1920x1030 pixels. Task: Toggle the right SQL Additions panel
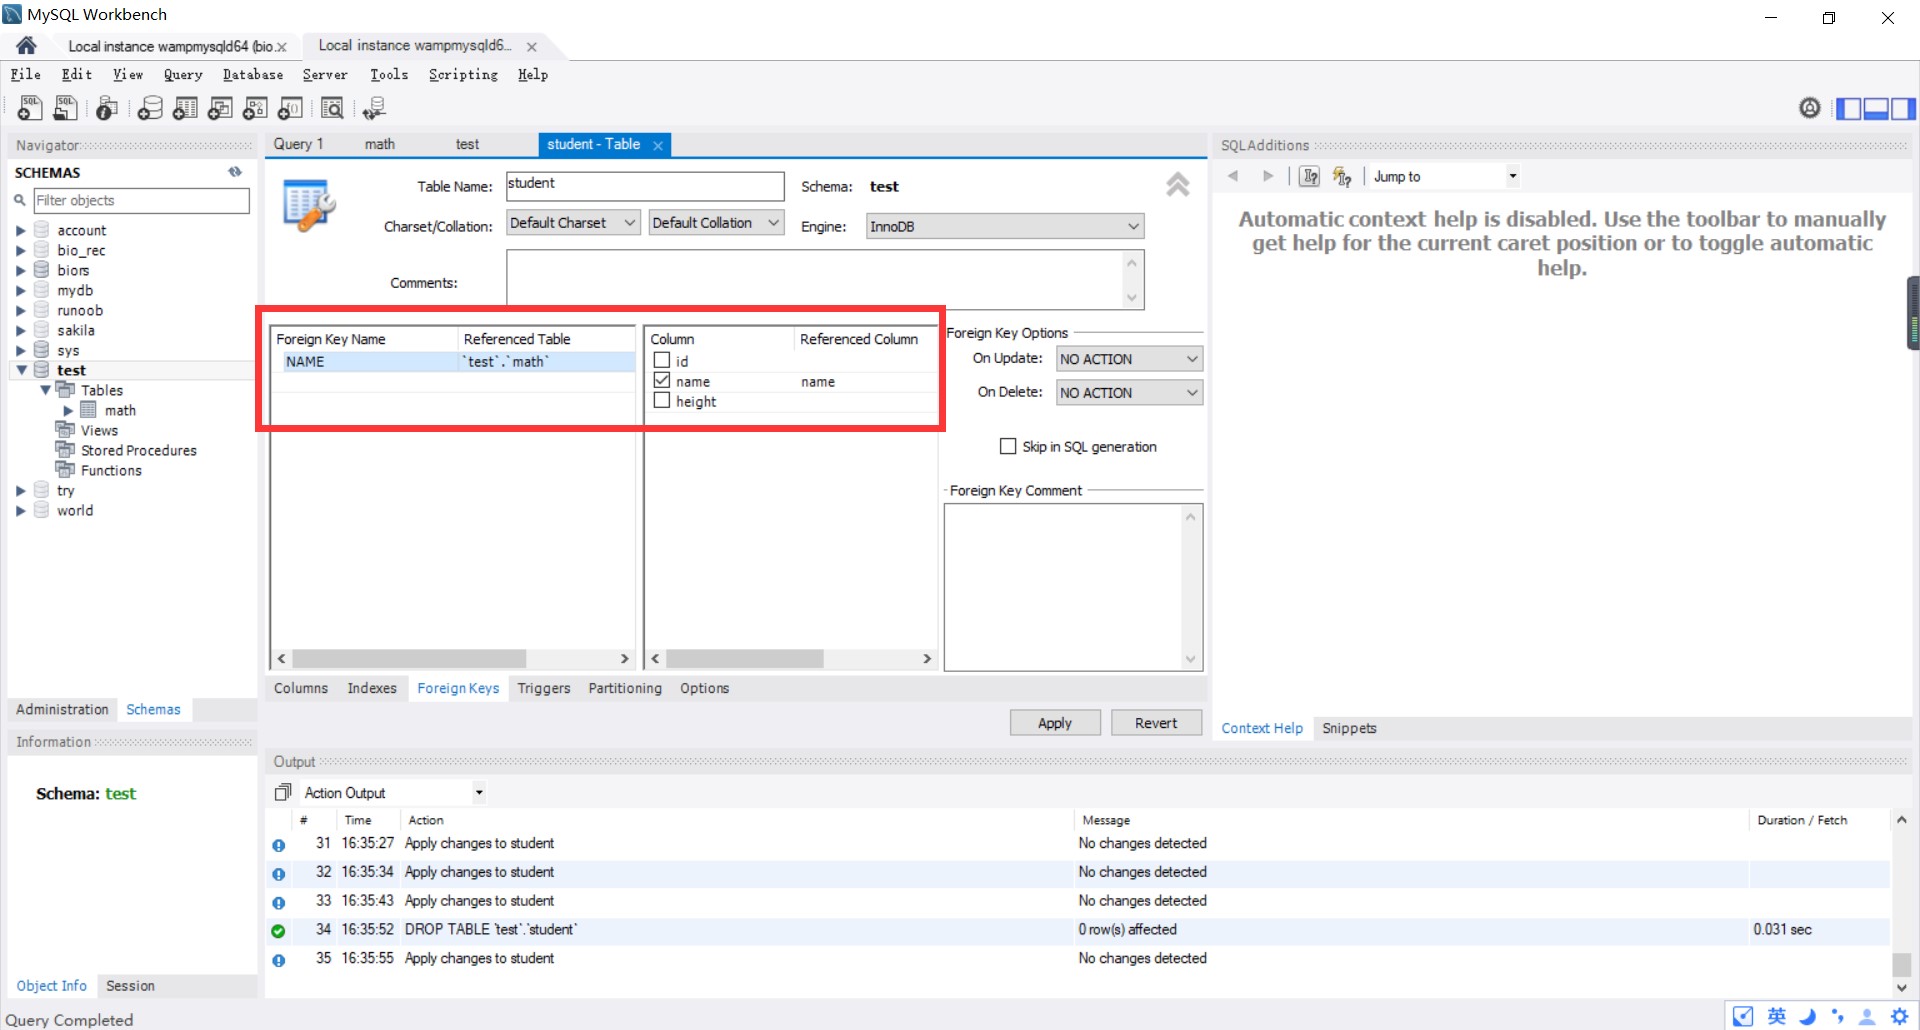coord(1903,108)
